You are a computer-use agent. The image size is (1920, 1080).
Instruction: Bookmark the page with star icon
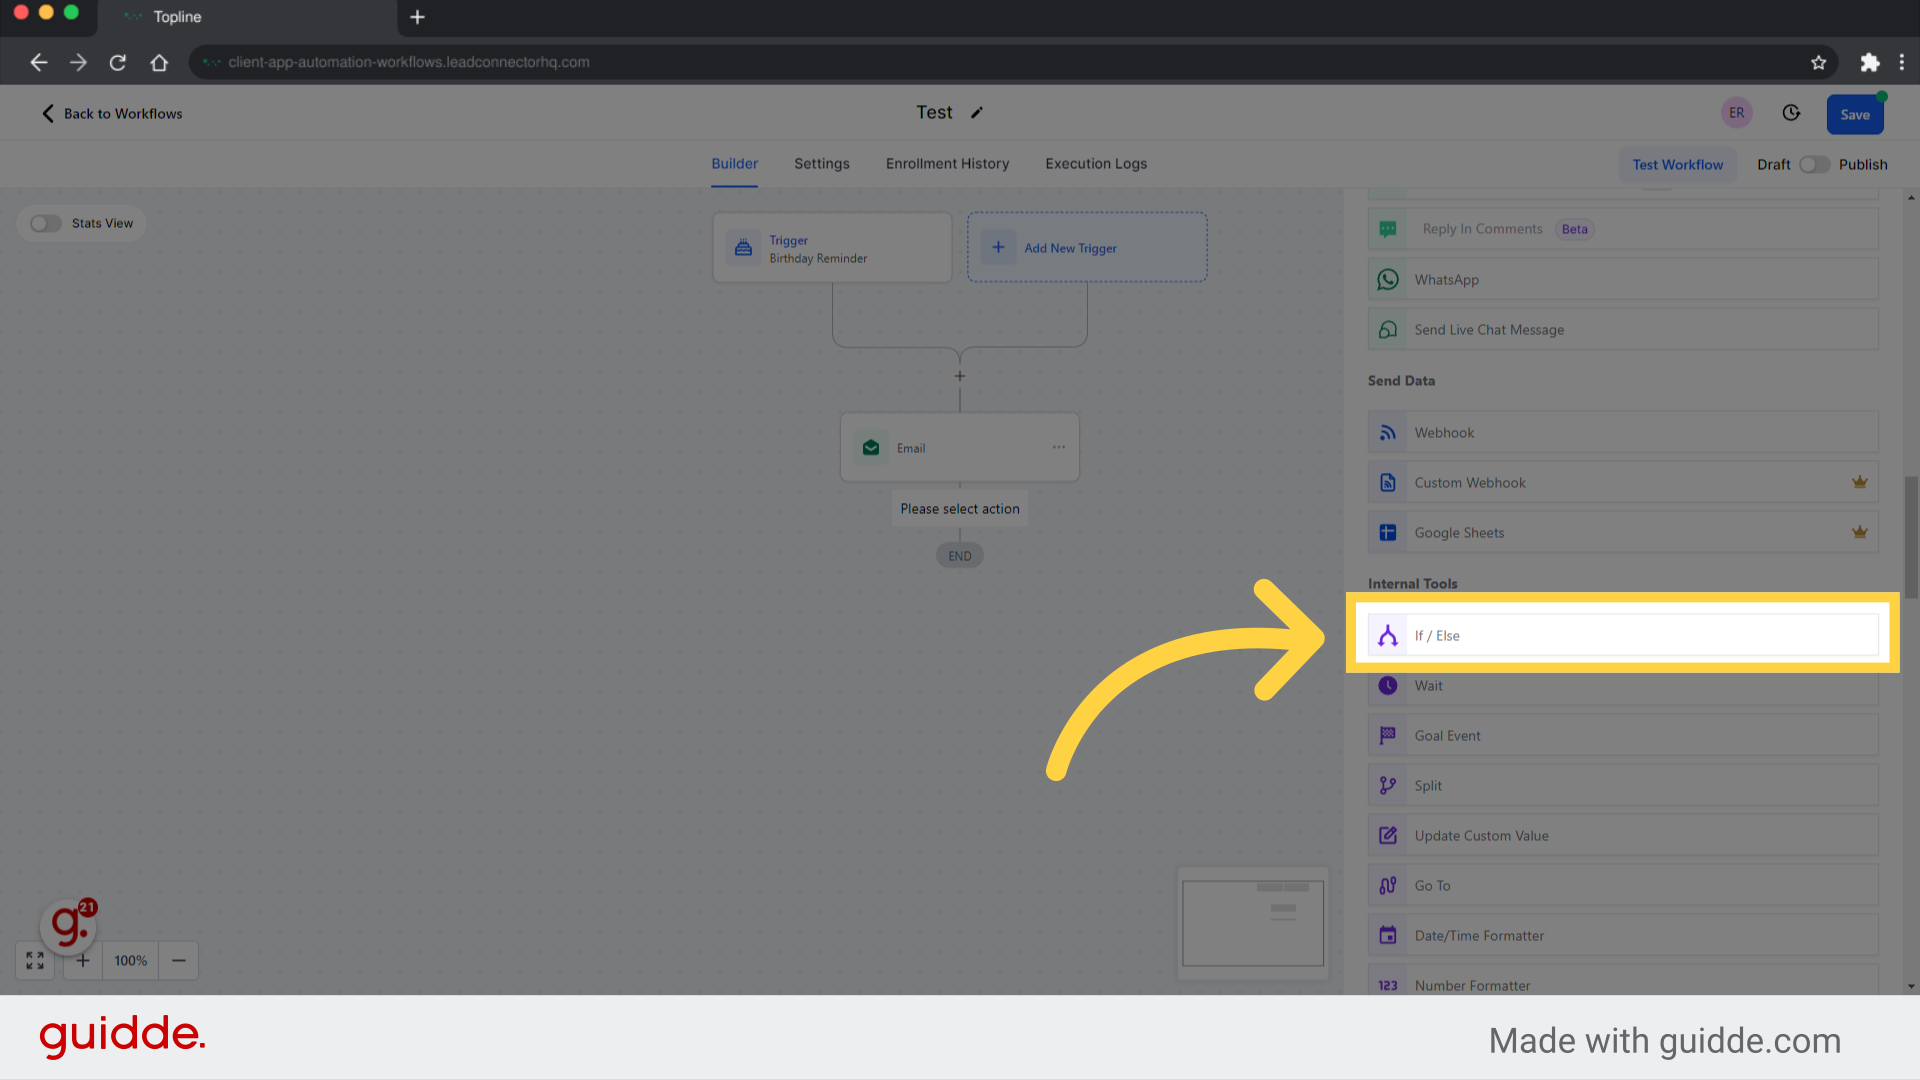click(x=1818, y=62)
